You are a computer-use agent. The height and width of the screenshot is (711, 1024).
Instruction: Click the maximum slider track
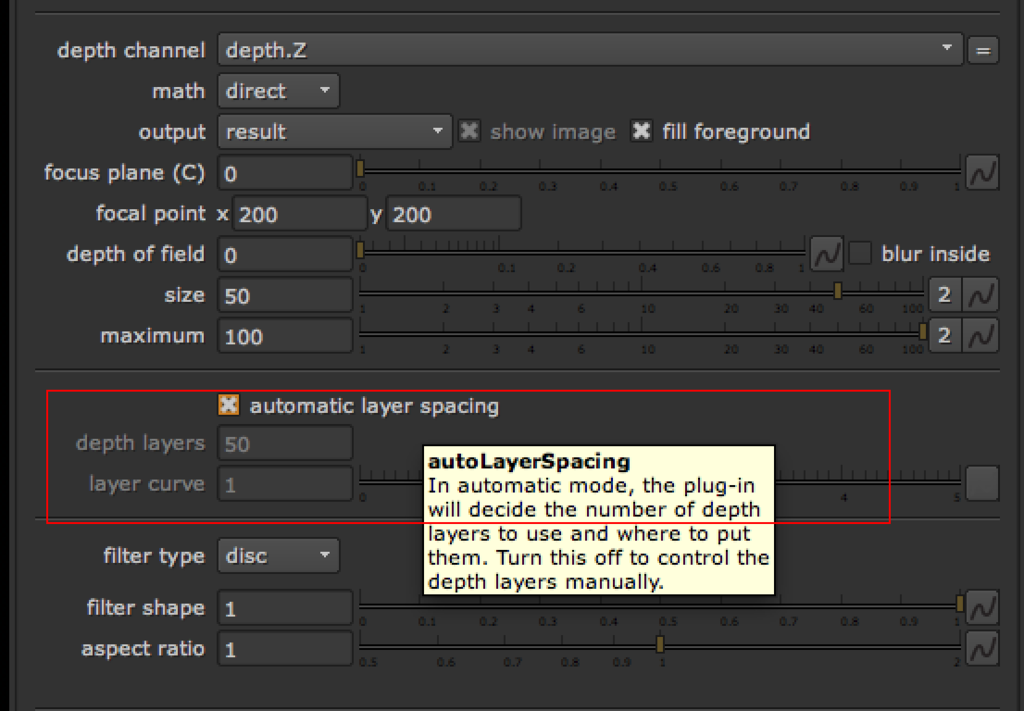[641, 333]
